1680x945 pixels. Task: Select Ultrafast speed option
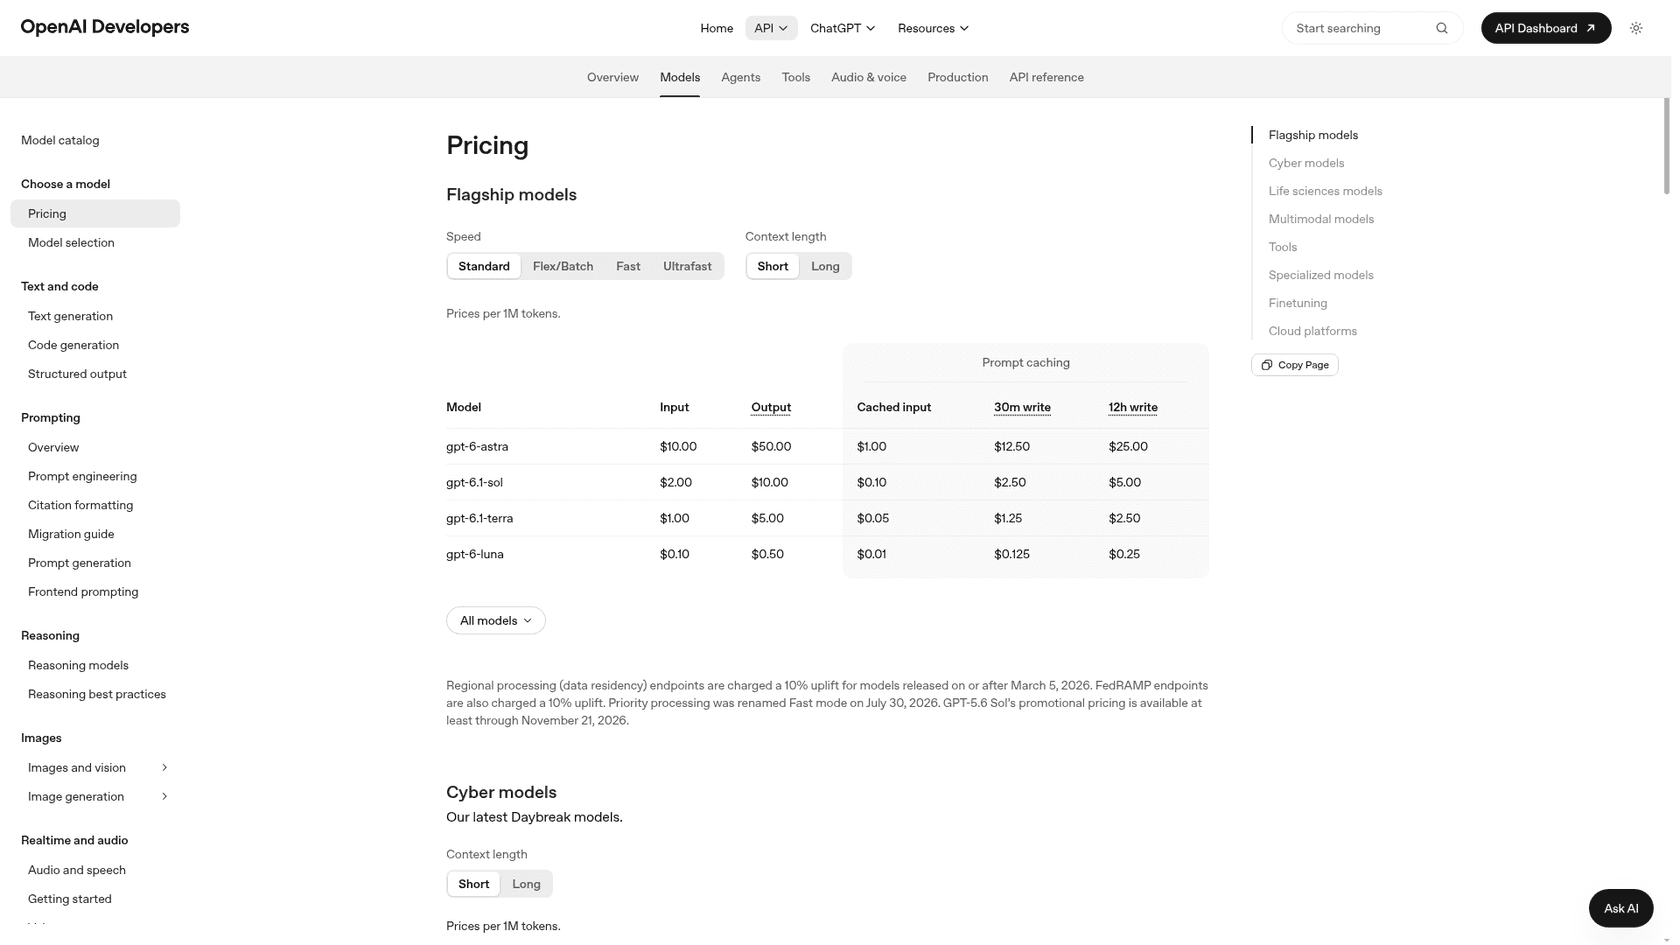pos(687,266)
